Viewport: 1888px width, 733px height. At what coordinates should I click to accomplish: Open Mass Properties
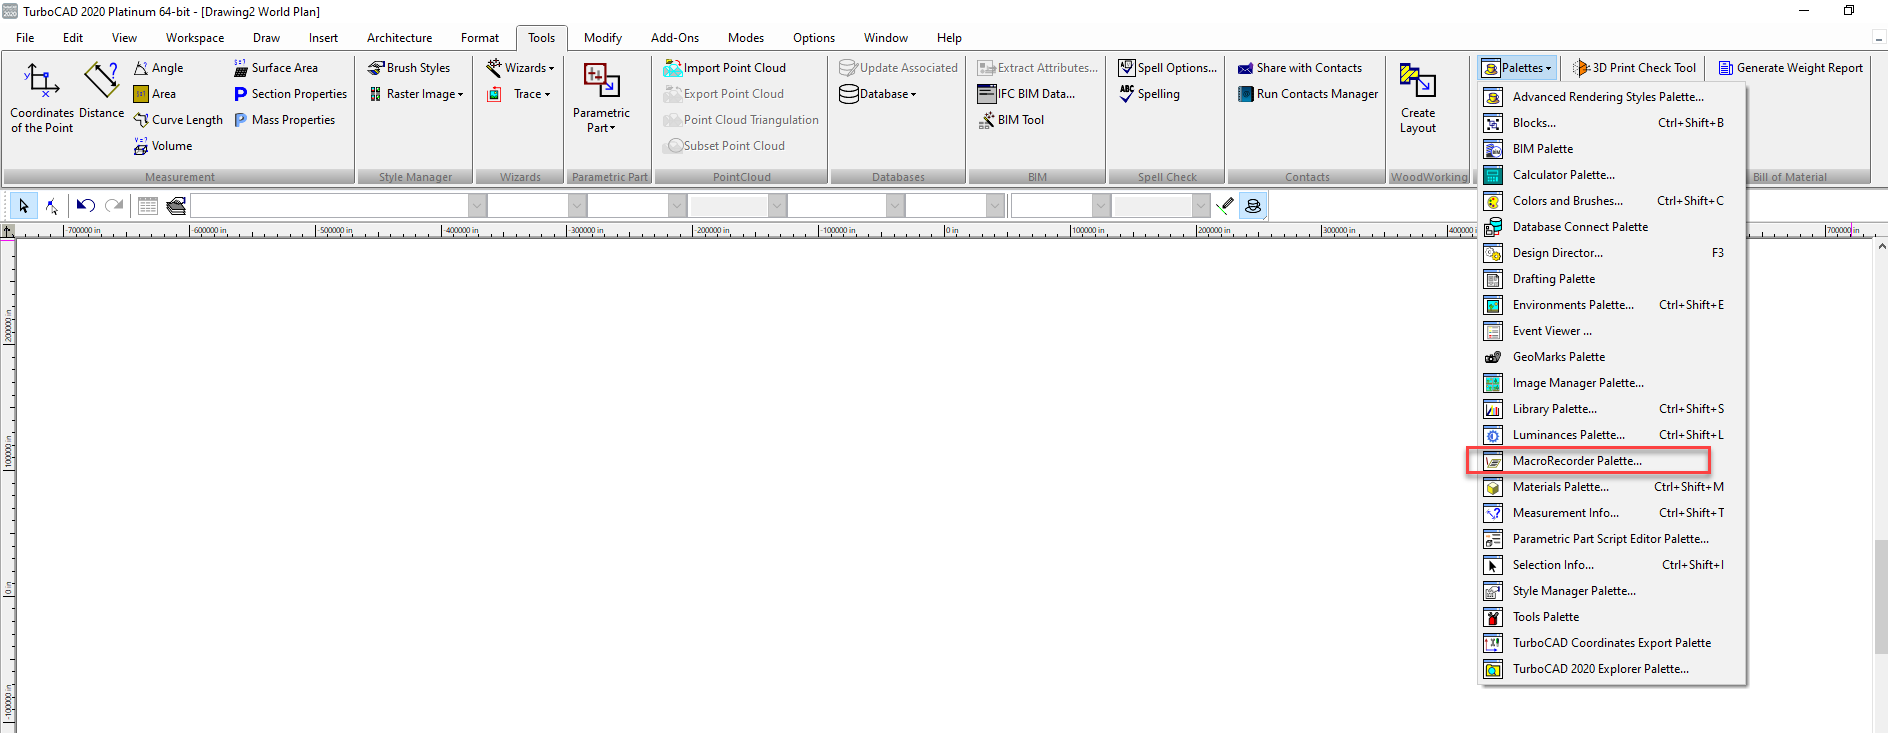(x=285, y=120)
